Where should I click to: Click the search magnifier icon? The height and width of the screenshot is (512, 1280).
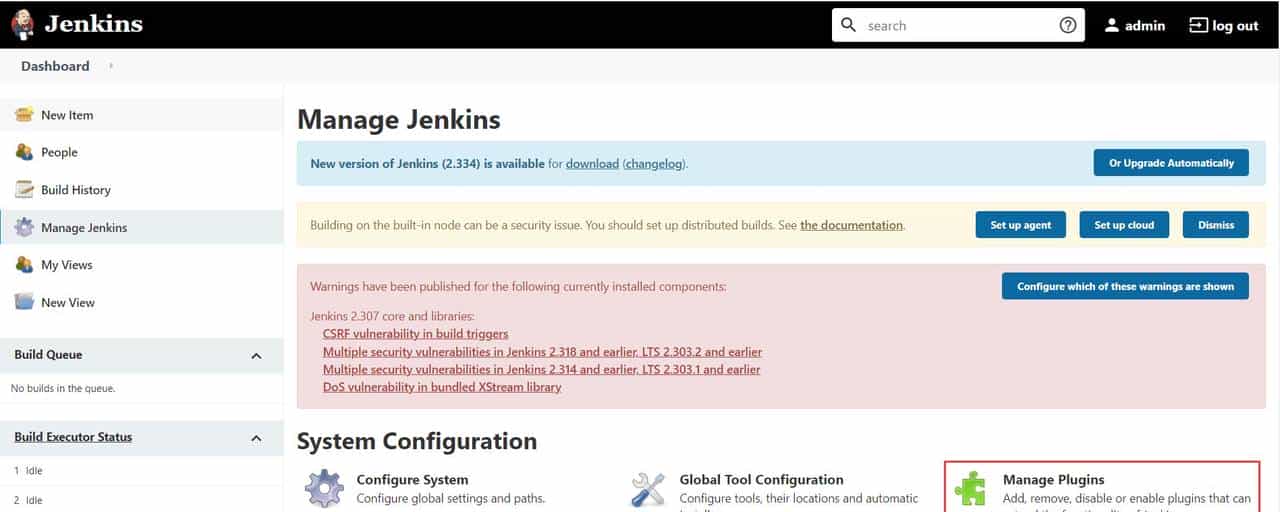coord(849,25)
